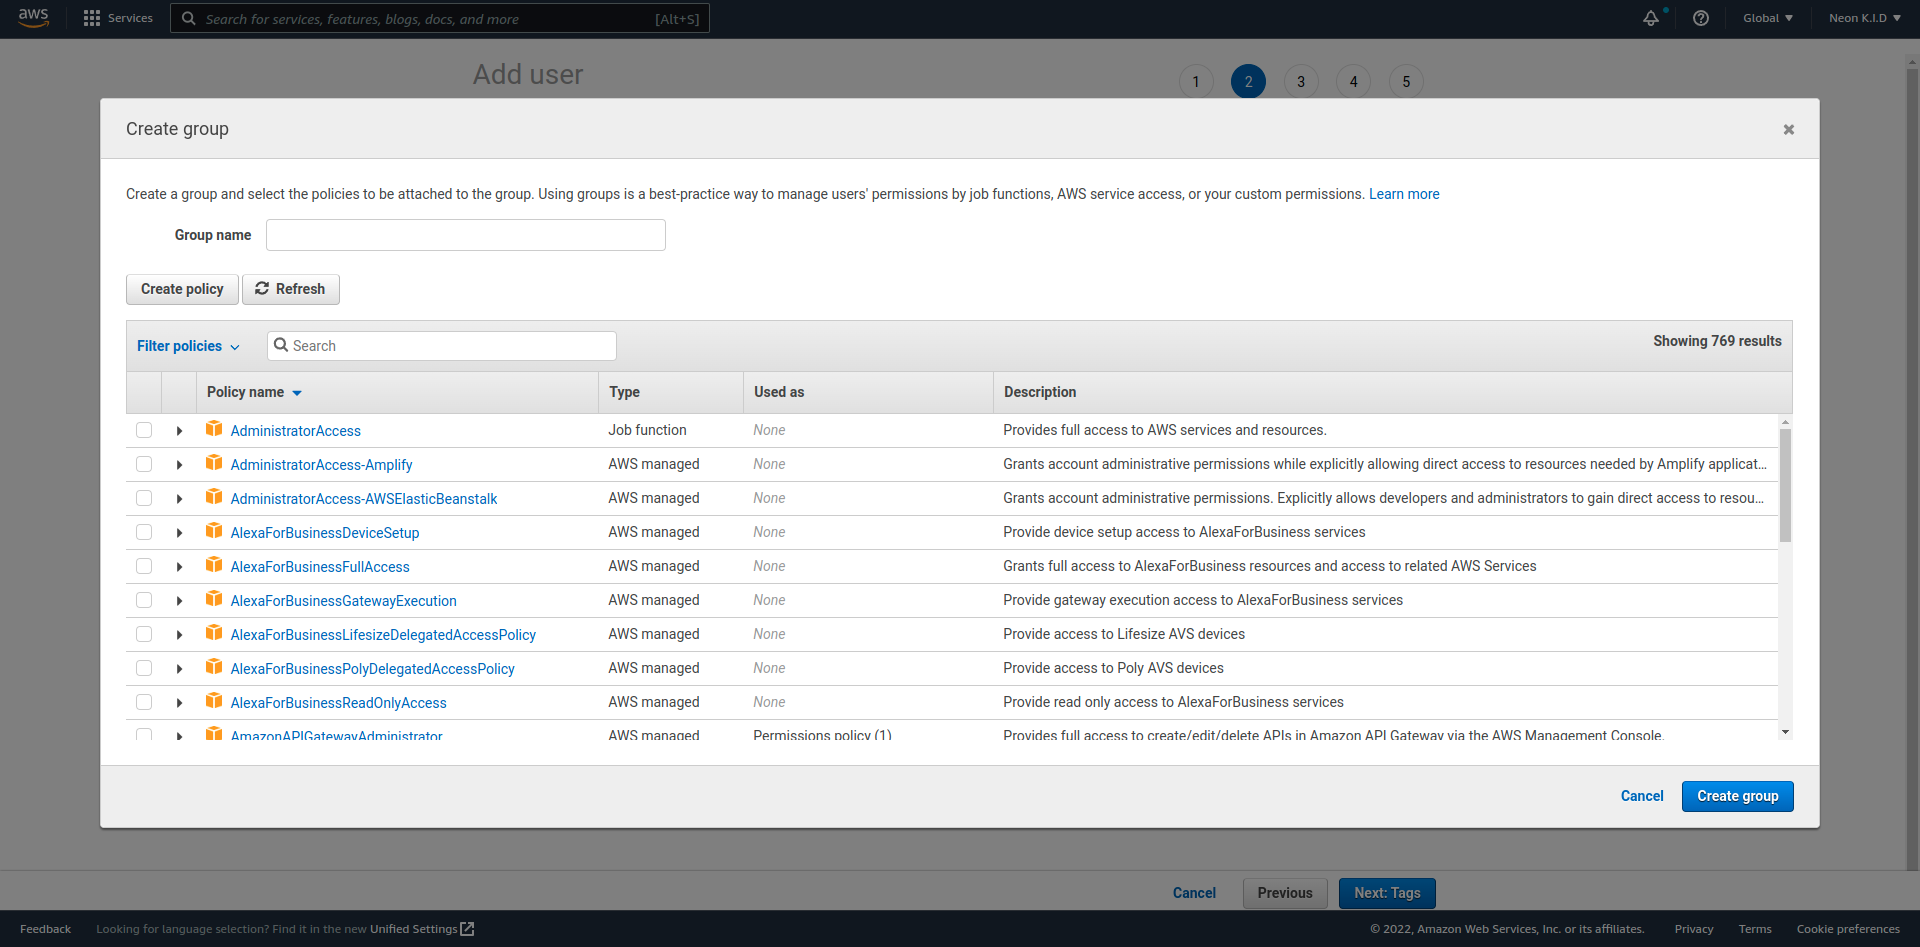Click the Create group button
The width and height of the screenshot is (1920, 947).
1737,796
